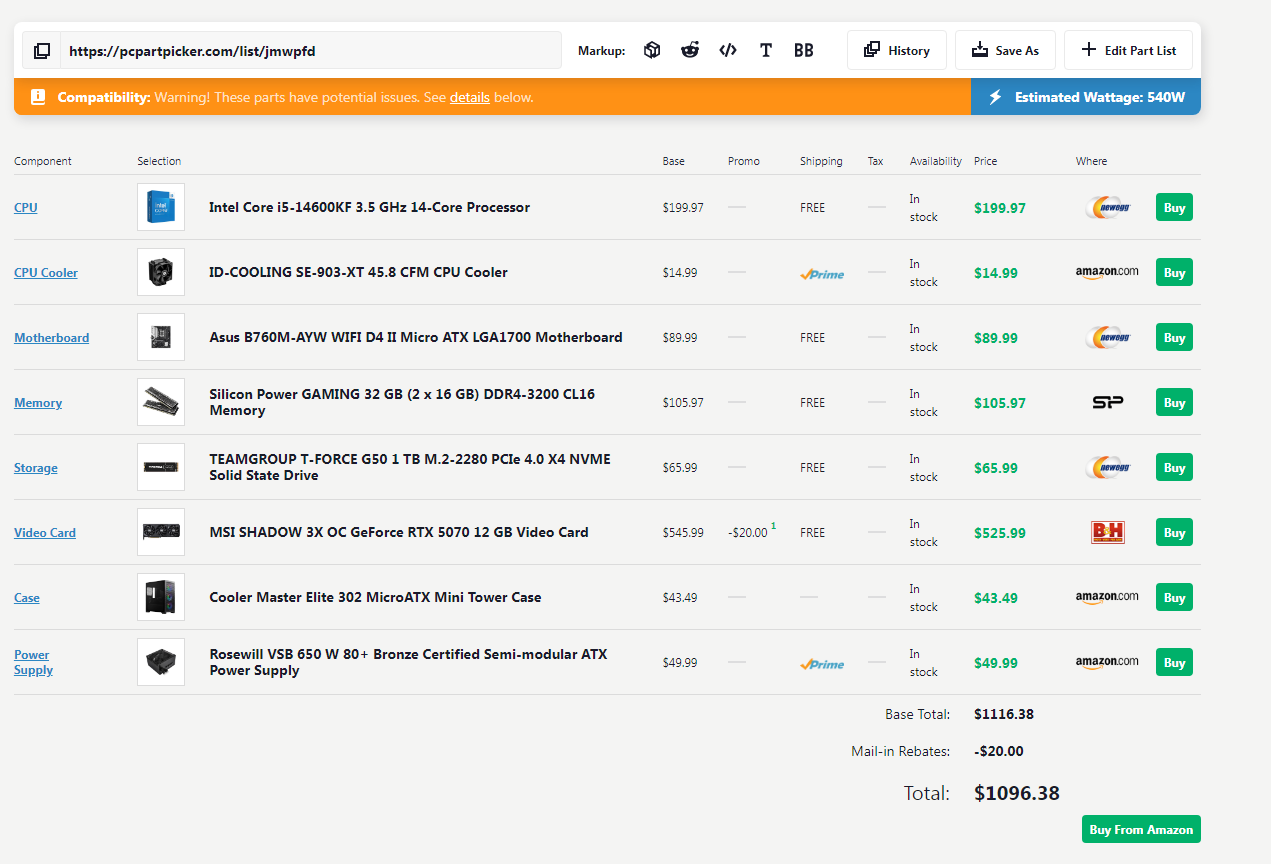Open the CPU component link
This screenshot has height=864, width=1271.
pos(26,208)
